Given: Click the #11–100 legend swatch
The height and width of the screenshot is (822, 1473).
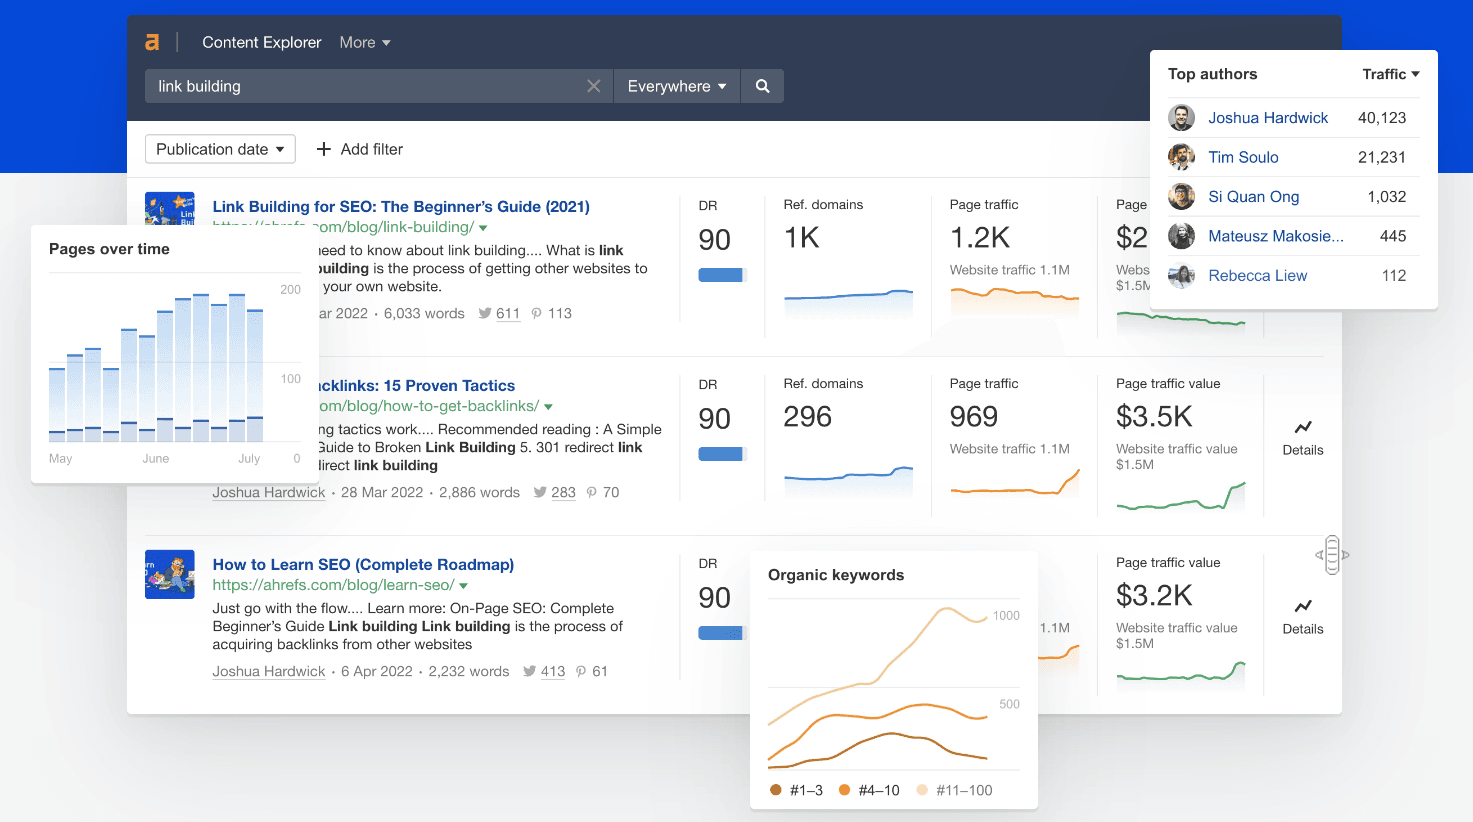Looking at the screenshot, I should click(922, 790).
